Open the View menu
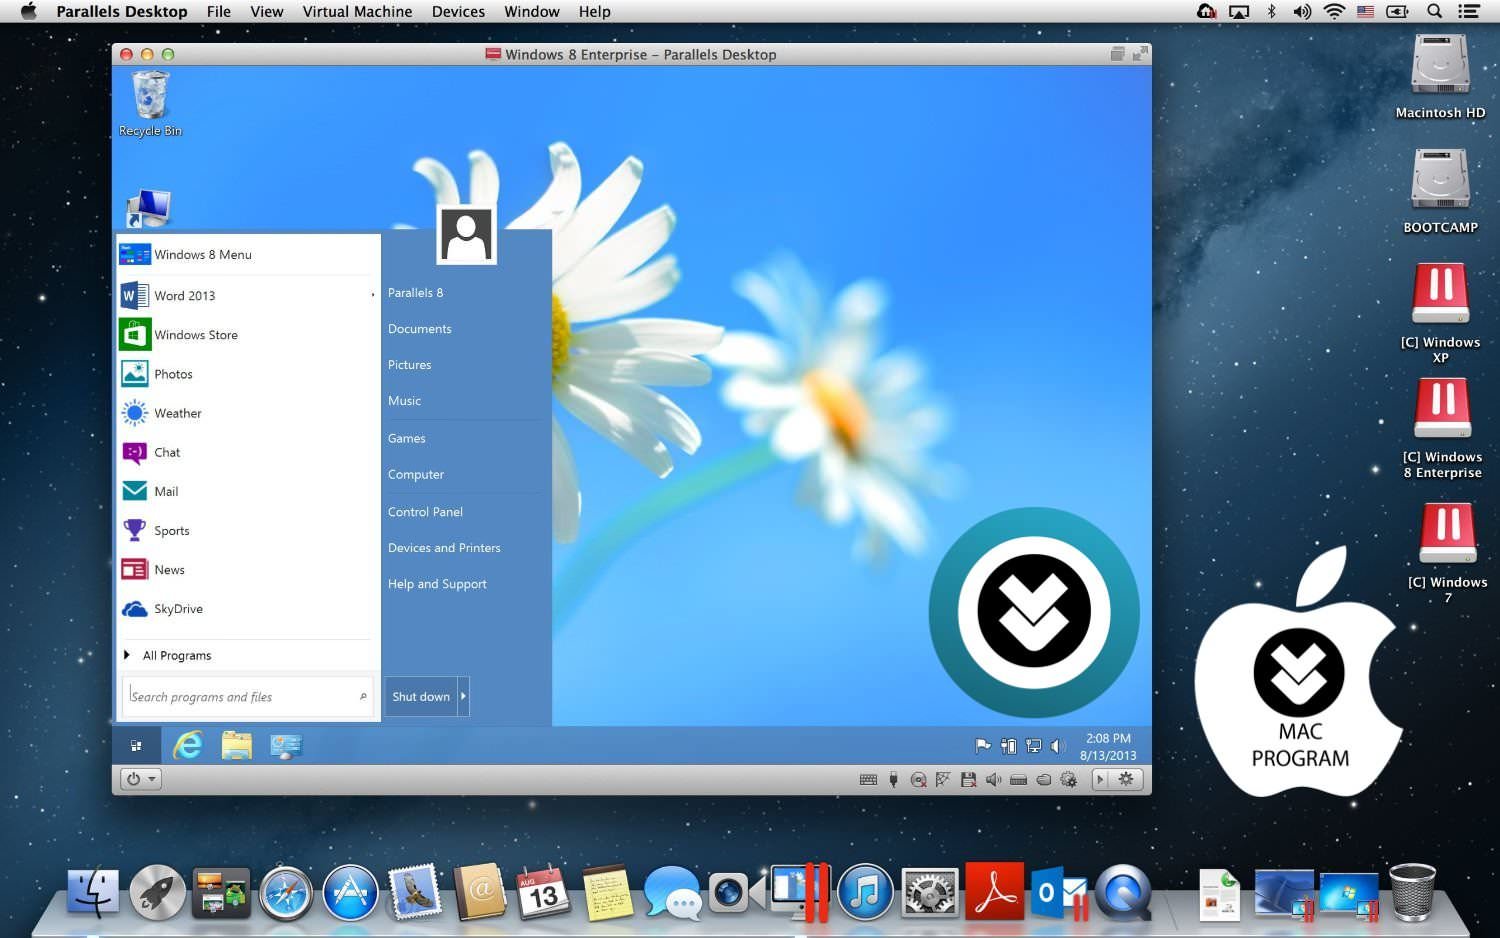This screenshot has height=938, width=1500. coord(267,11)
